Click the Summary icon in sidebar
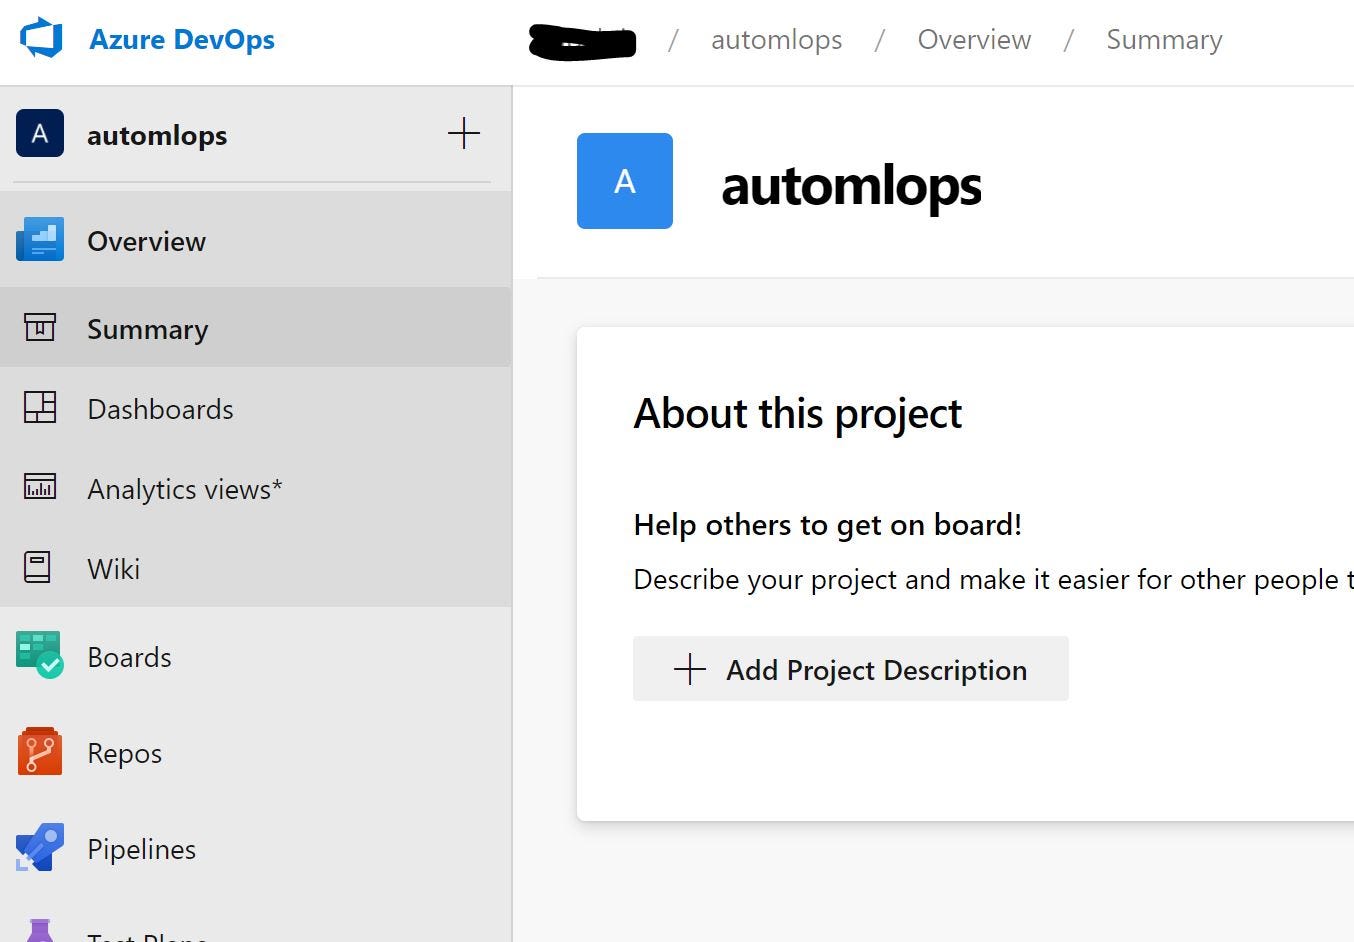1354x942 pixels. (x=40, y=327)
